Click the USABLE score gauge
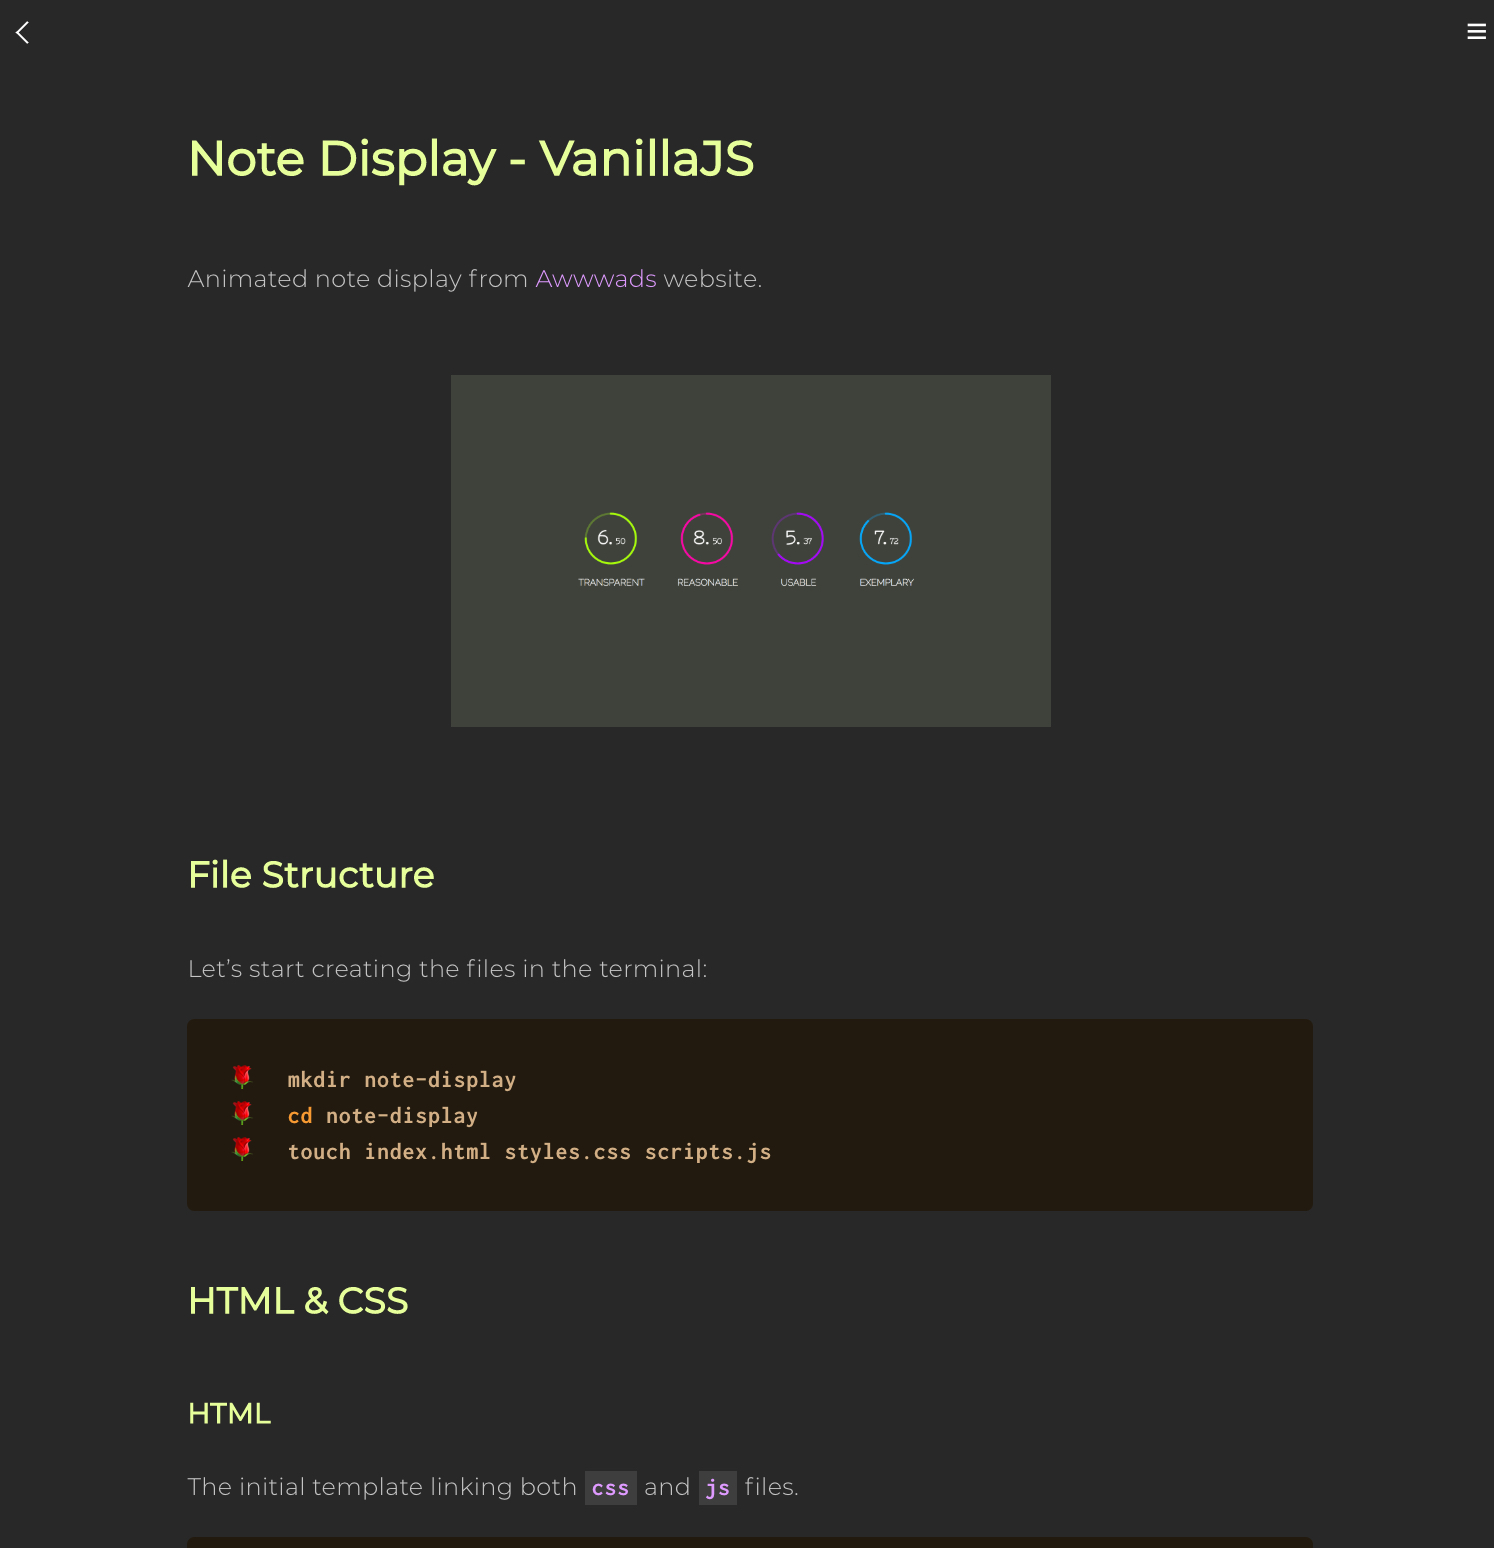1494x1548 pixels. pos(797,537)
